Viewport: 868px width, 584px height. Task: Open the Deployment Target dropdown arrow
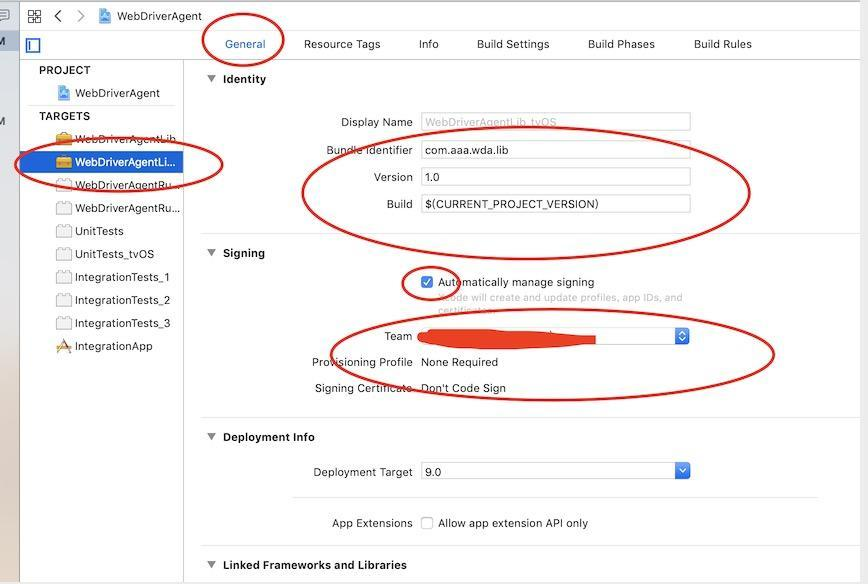(x=682, y=471)
